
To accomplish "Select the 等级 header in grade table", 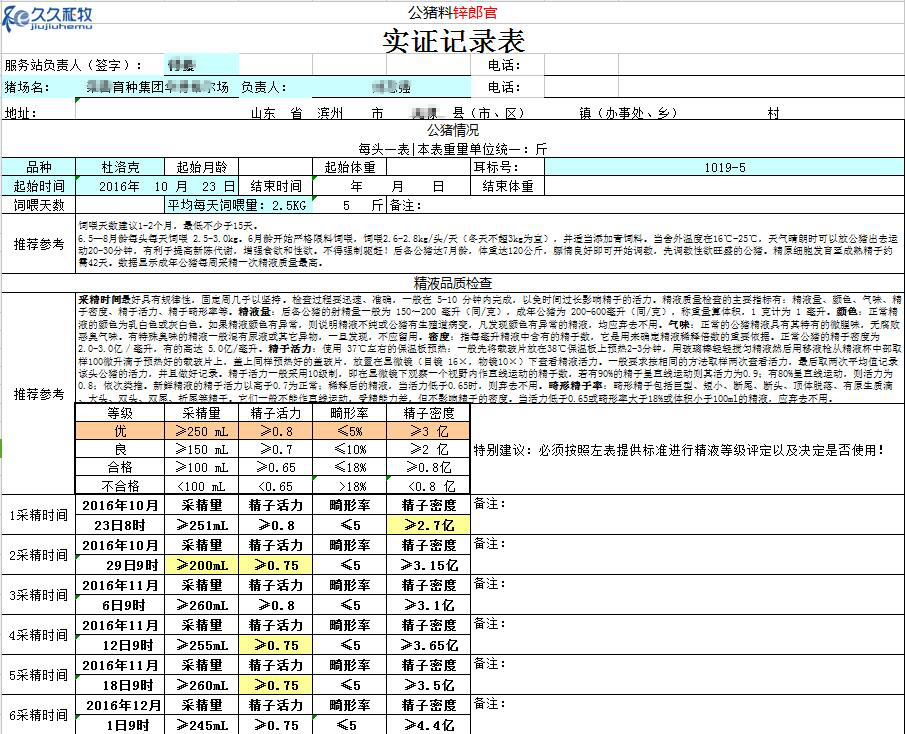I will point(120,413).
